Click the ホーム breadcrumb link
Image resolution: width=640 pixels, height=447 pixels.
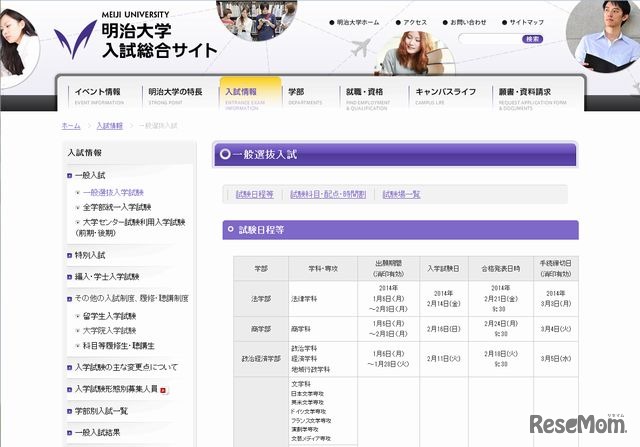(71, 126)
